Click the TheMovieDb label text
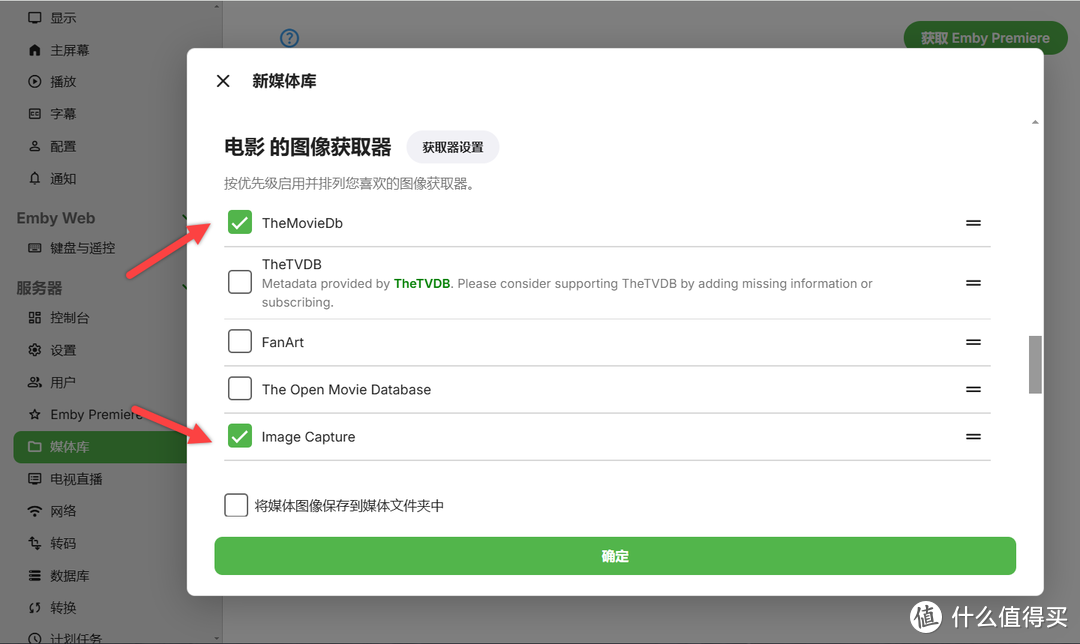Image resolution: width=1080 pixels, height=644 pixels. (302, 223)
